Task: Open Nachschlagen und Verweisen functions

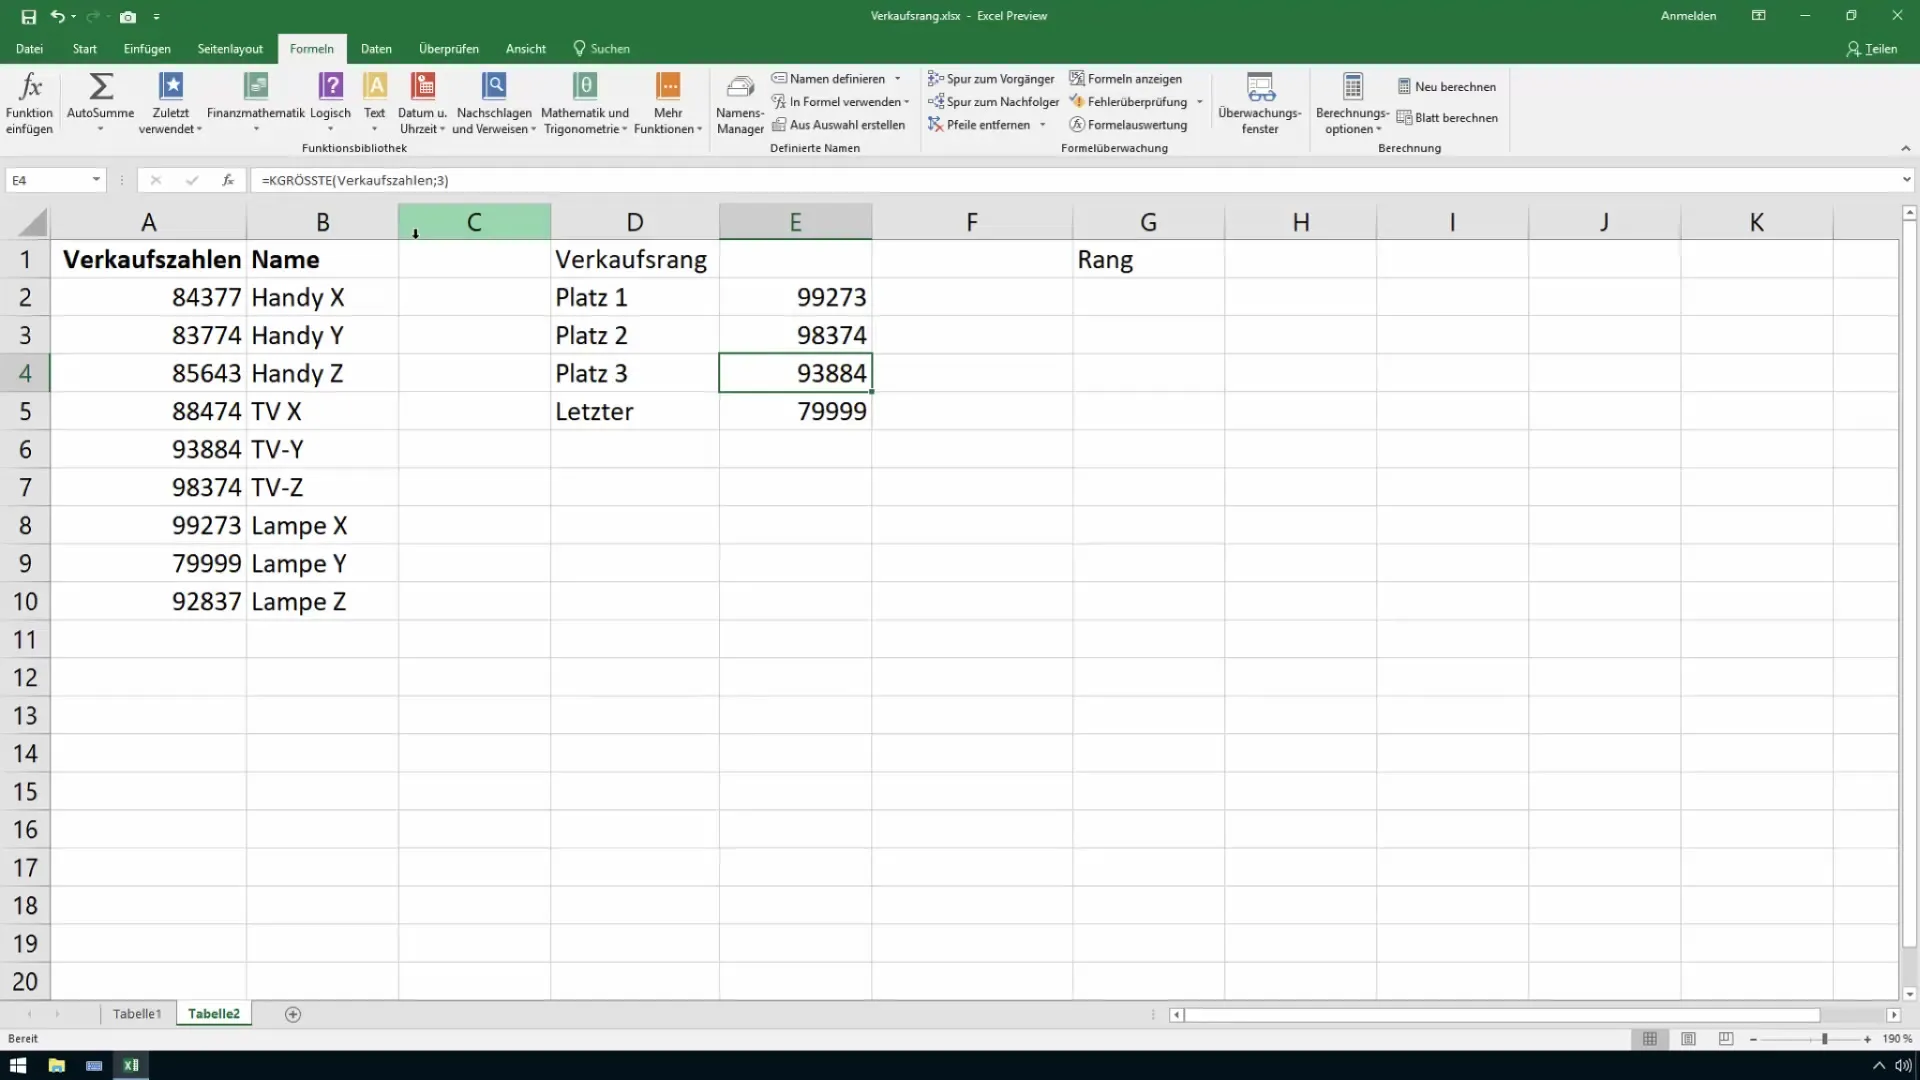Action: point(495,103)
